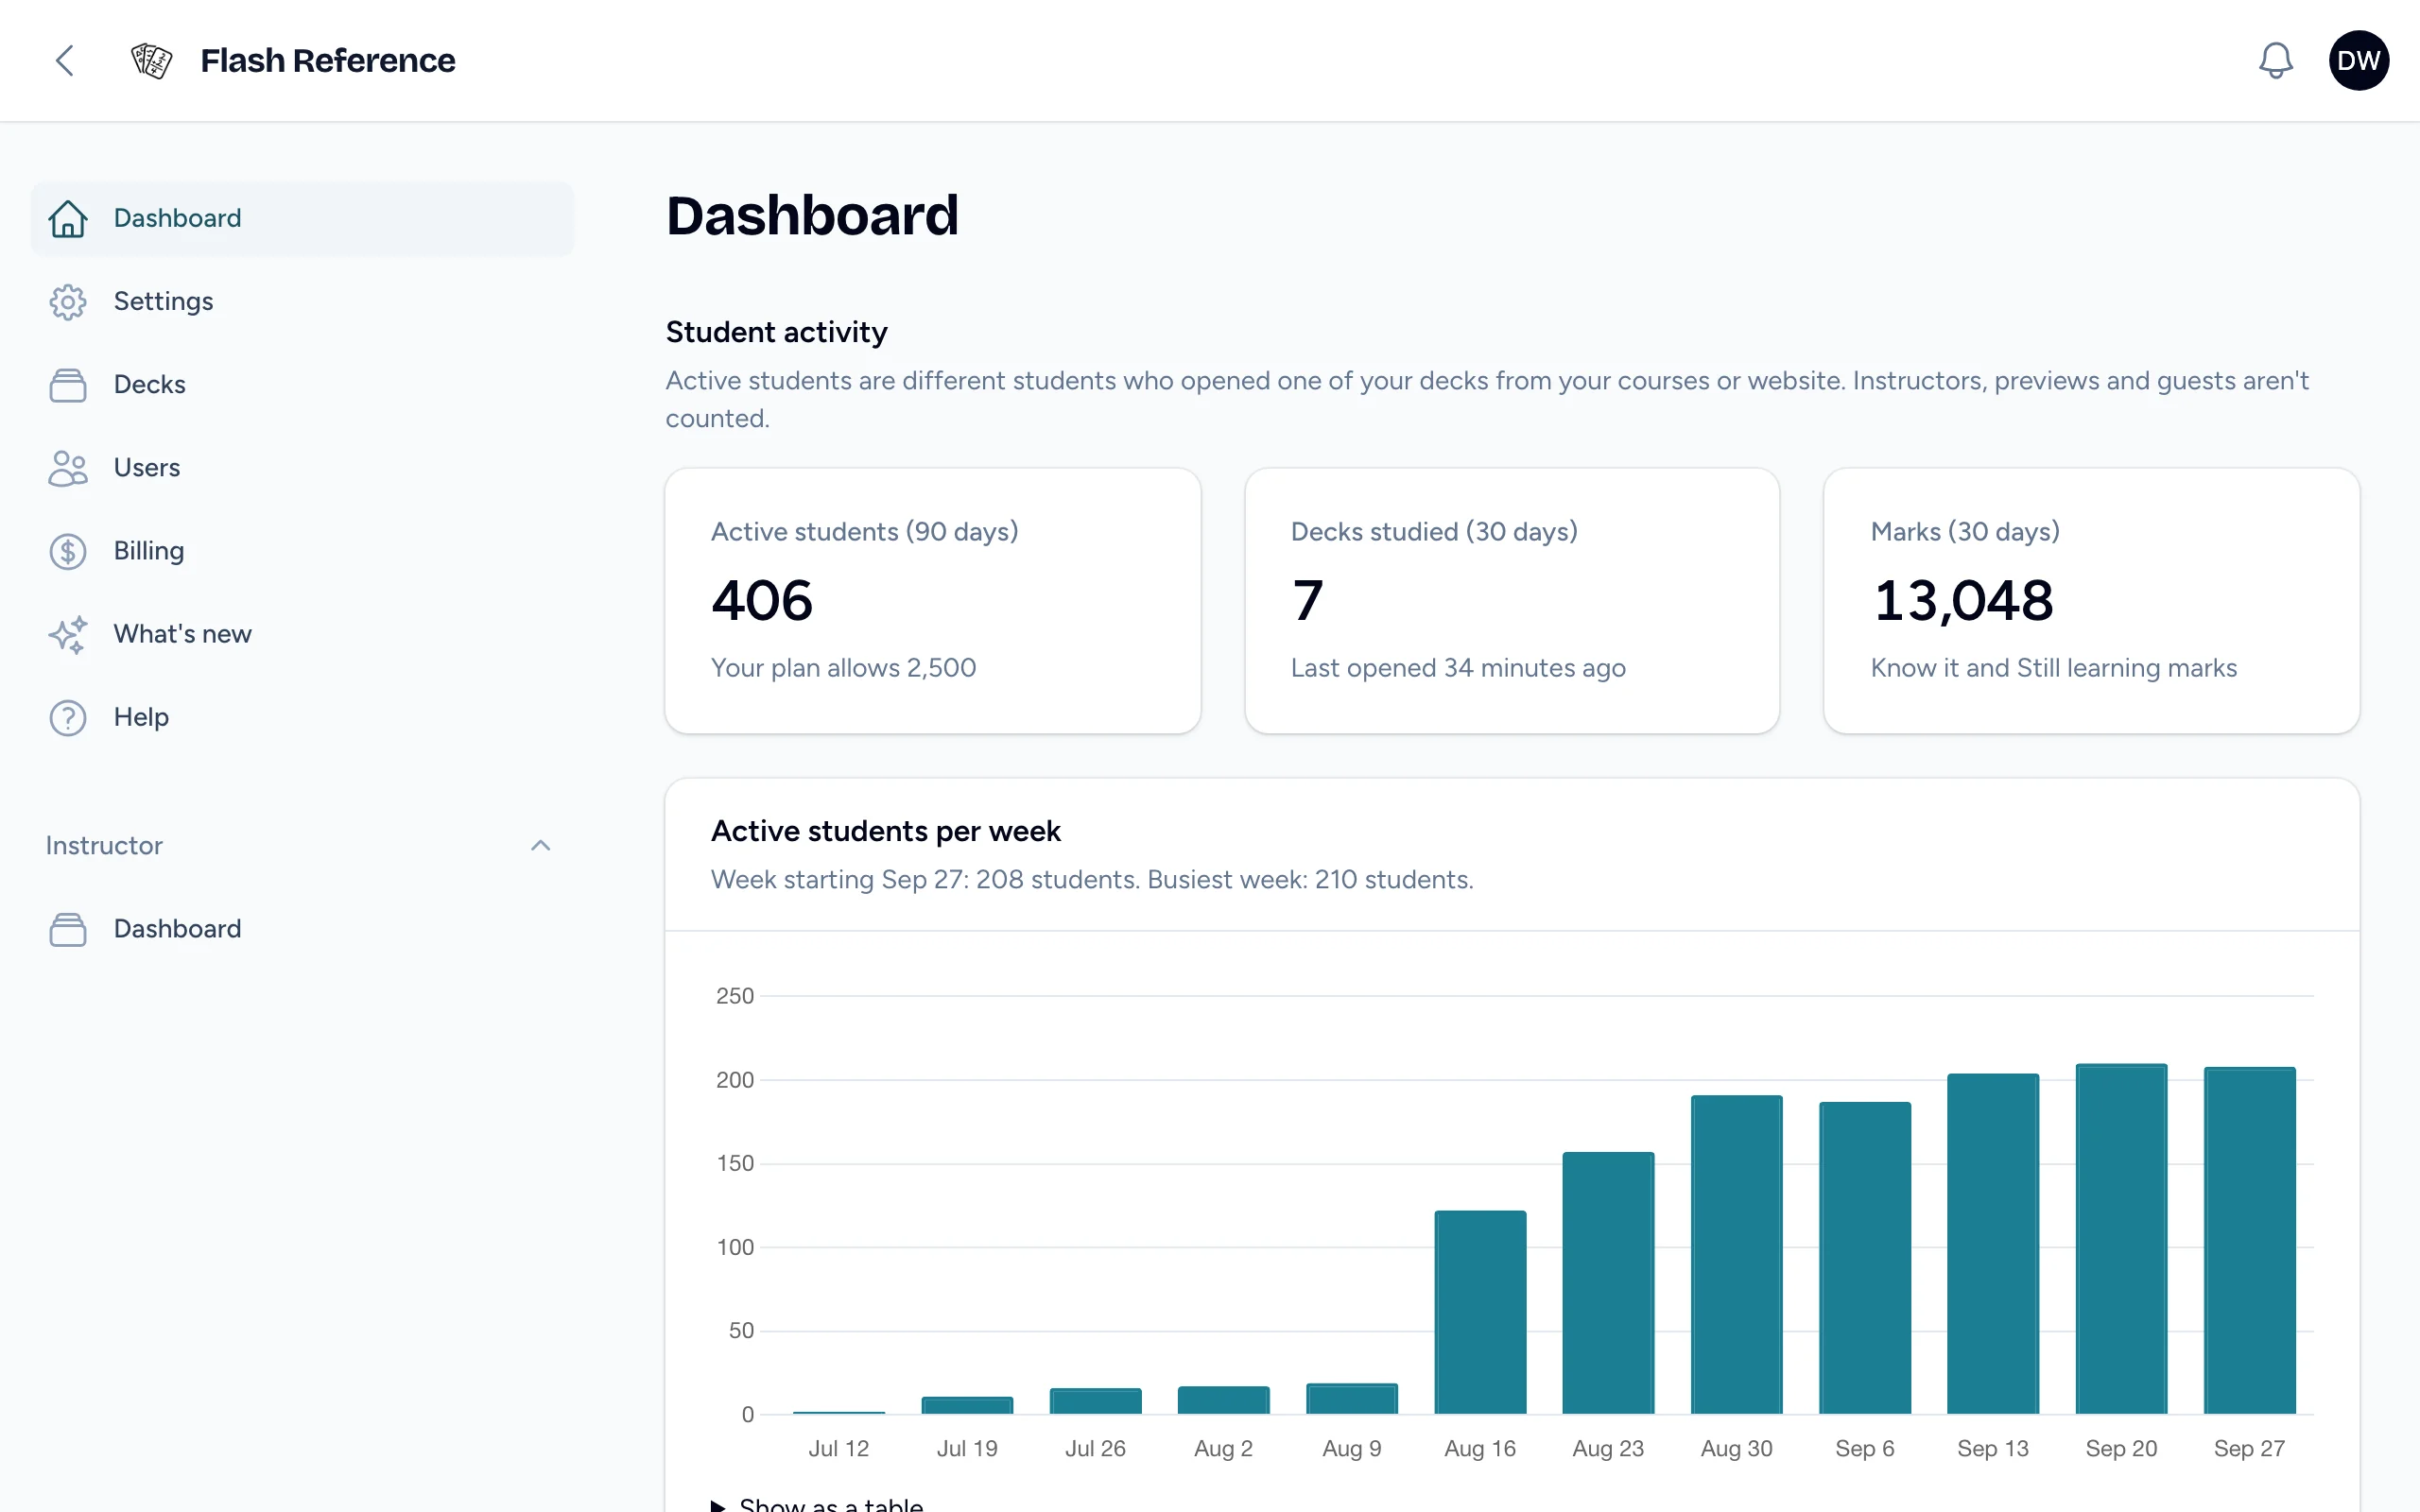Image resolution: width=2420 pixels, height=1512 pixels.
Task: Click the Sep 20 bar in the chart
Action: [2121, 1238]
